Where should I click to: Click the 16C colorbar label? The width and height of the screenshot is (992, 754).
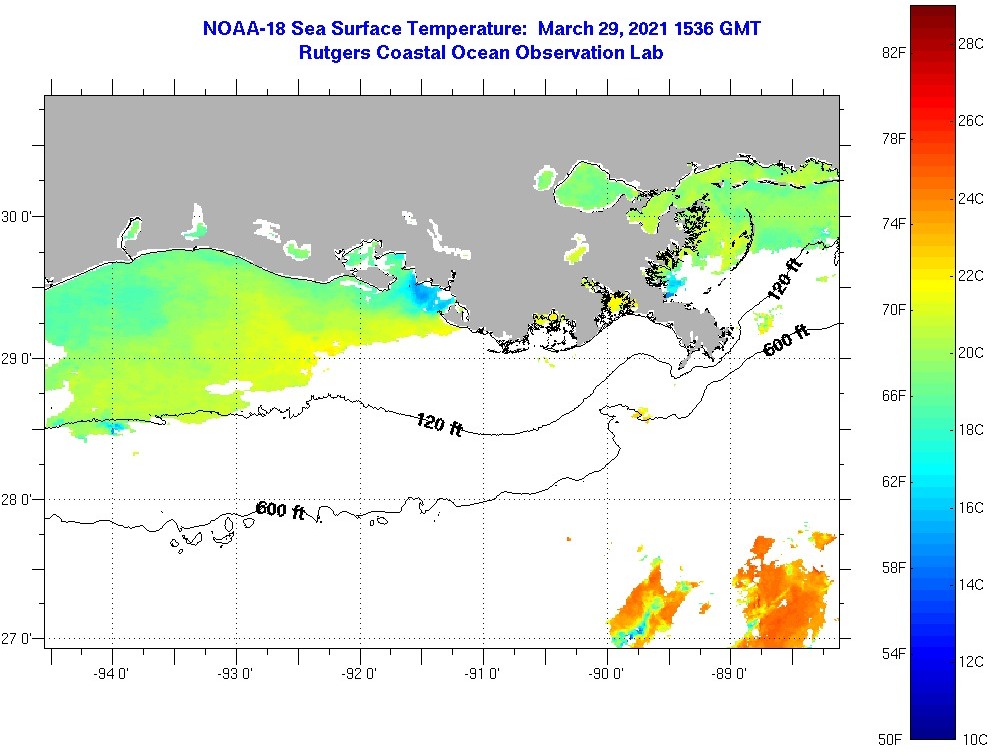tap(971, 508)
